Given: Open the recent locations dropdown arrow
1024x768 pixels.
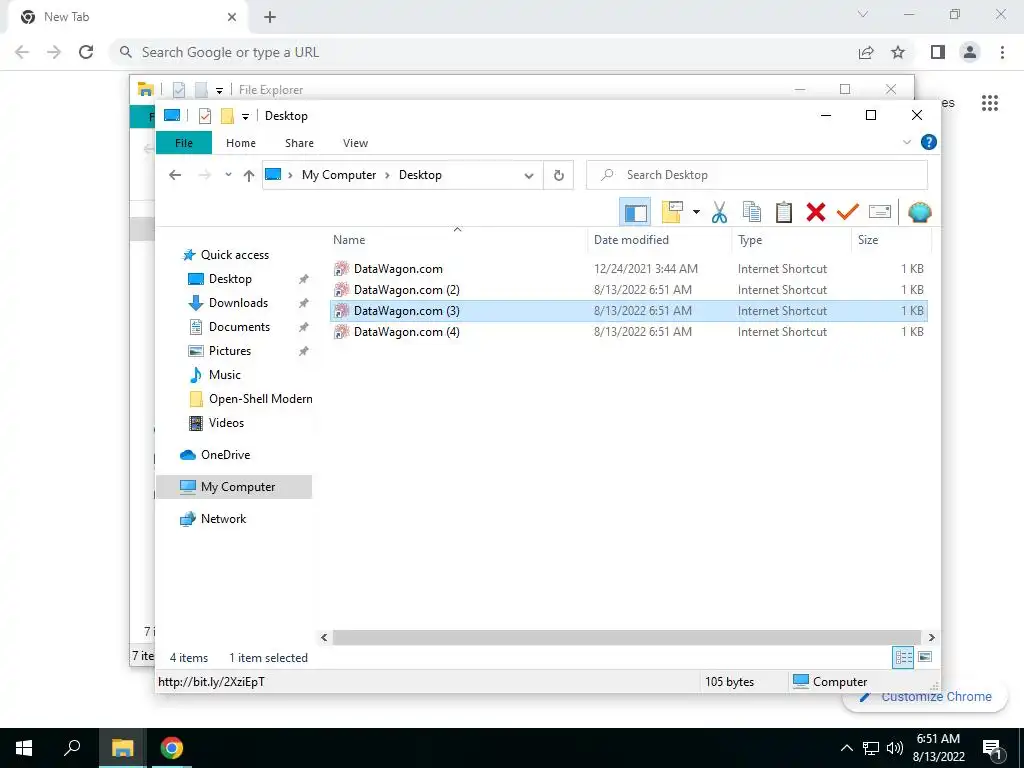Looking at the screenshot, I should 228,175.
